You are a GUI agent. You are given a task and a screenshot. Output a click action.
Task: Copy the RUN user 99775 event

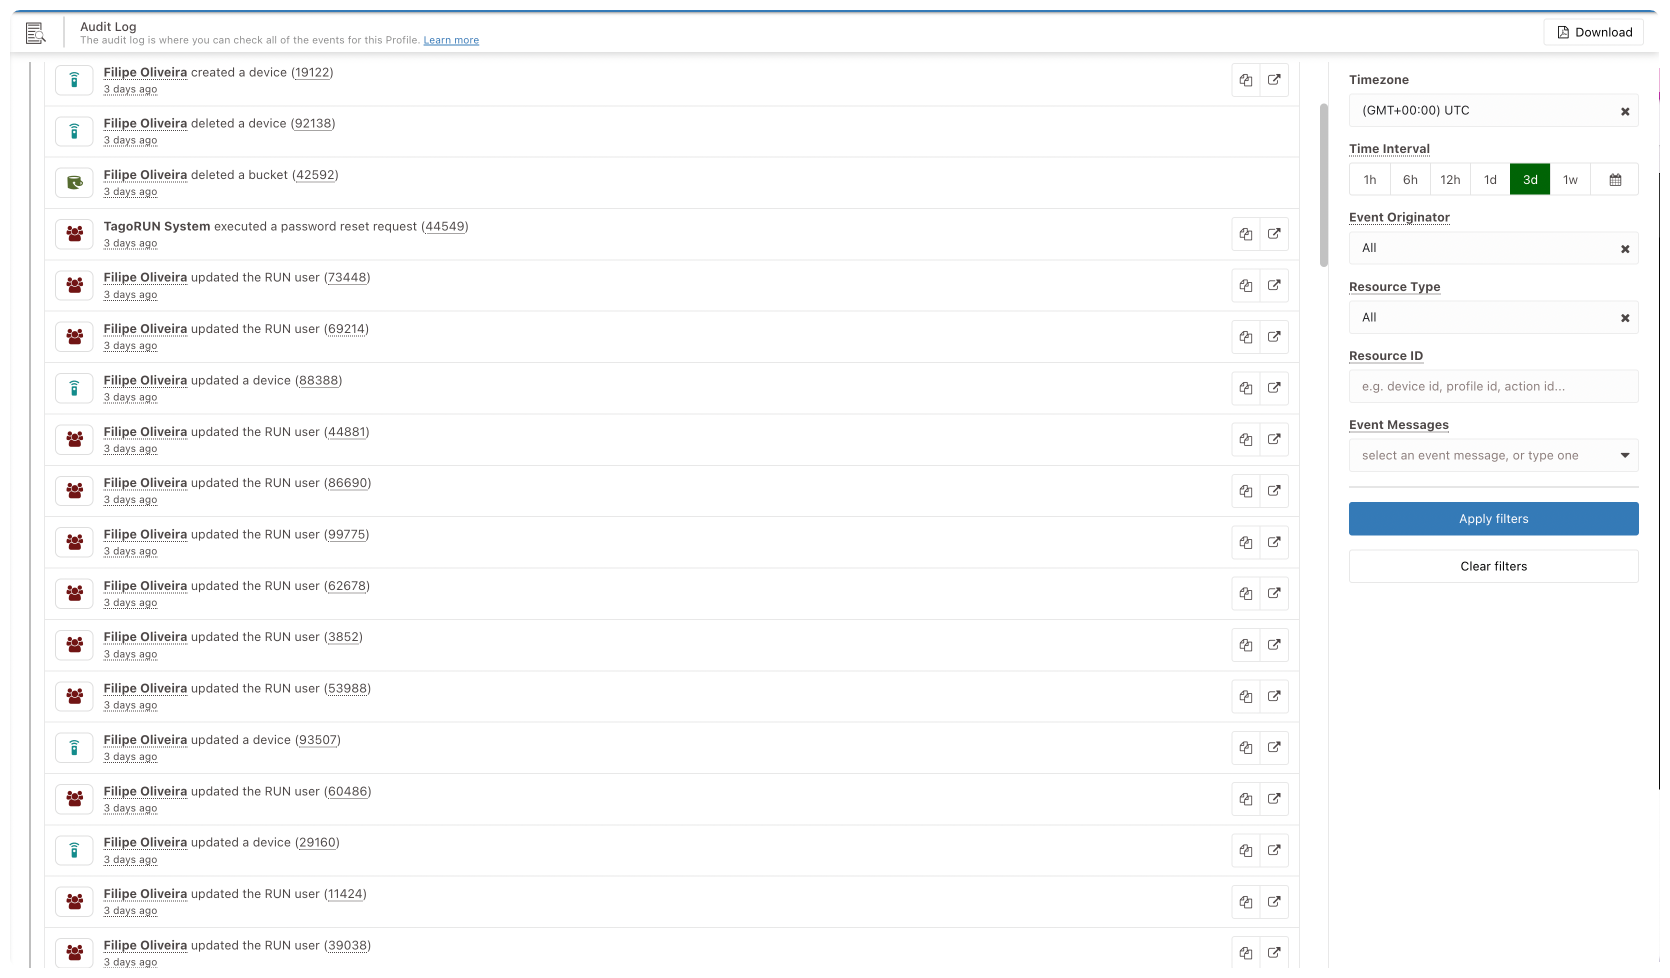1246,542
